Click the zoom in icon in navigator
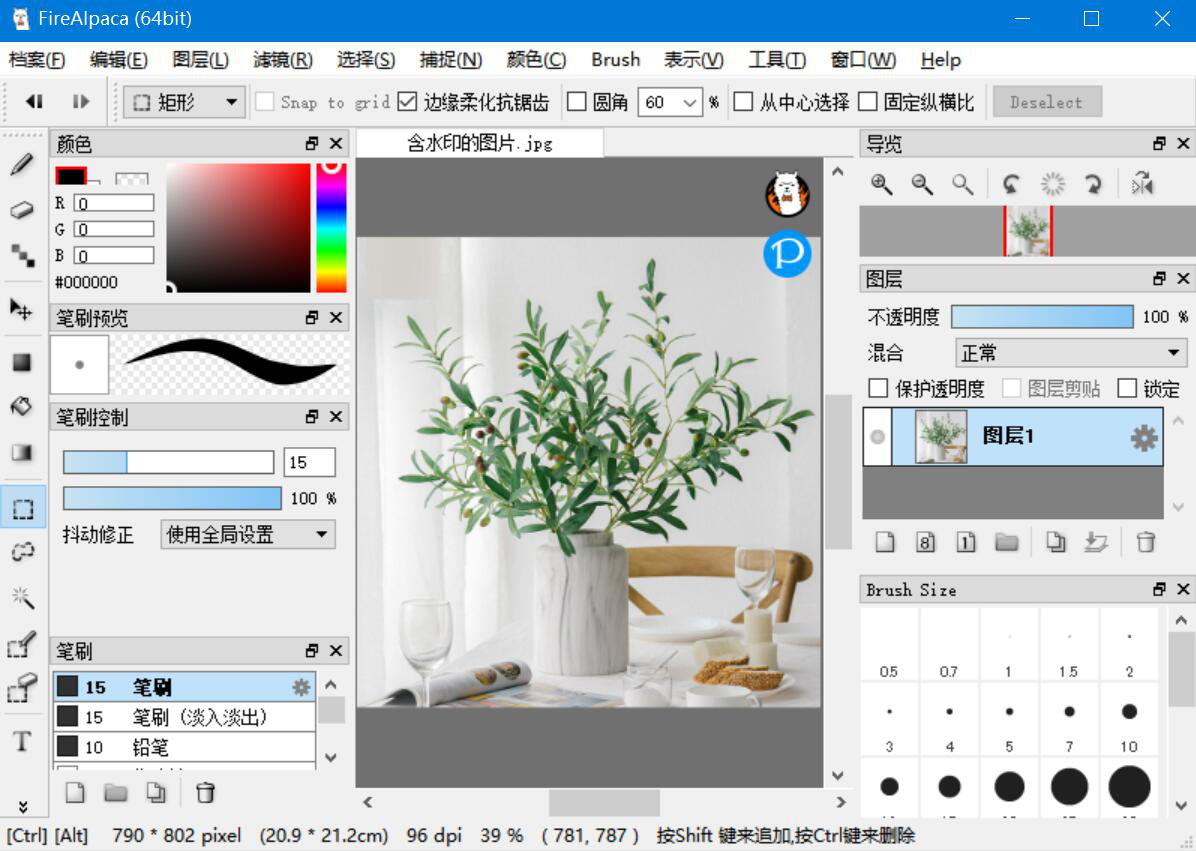 pos(881,184)
